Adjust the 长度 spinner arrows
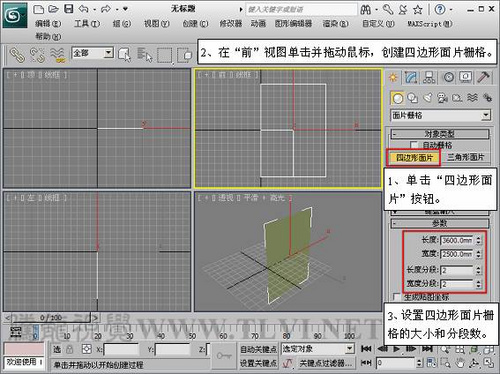The height and width of the screenshot is (374, 500). 479,240
